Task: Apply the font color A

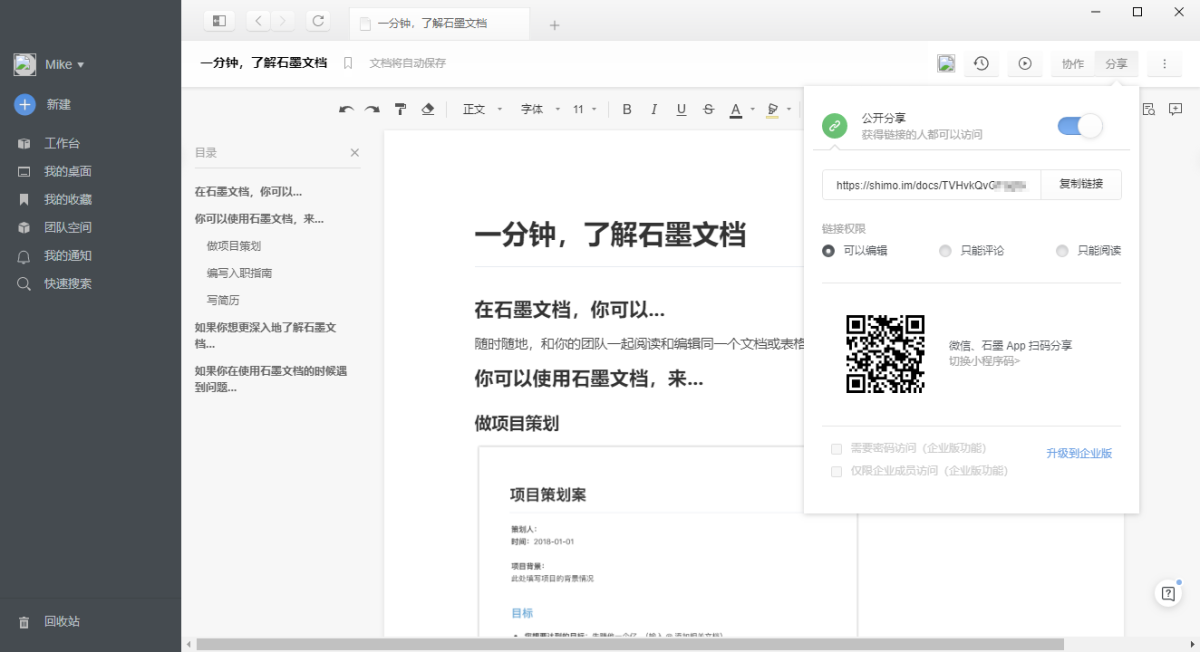Action: pos(735,109)
